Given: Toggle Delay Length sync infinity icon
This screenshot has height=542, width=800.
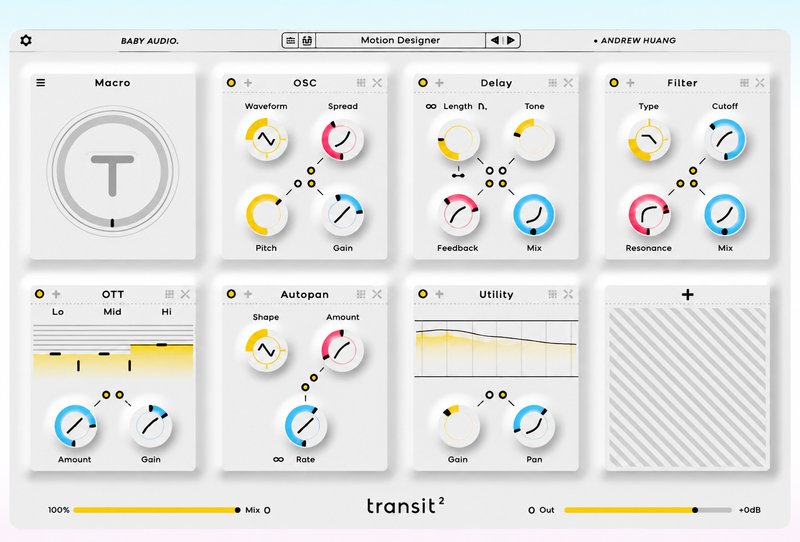Looking at the screenshot, I should 431,106.
